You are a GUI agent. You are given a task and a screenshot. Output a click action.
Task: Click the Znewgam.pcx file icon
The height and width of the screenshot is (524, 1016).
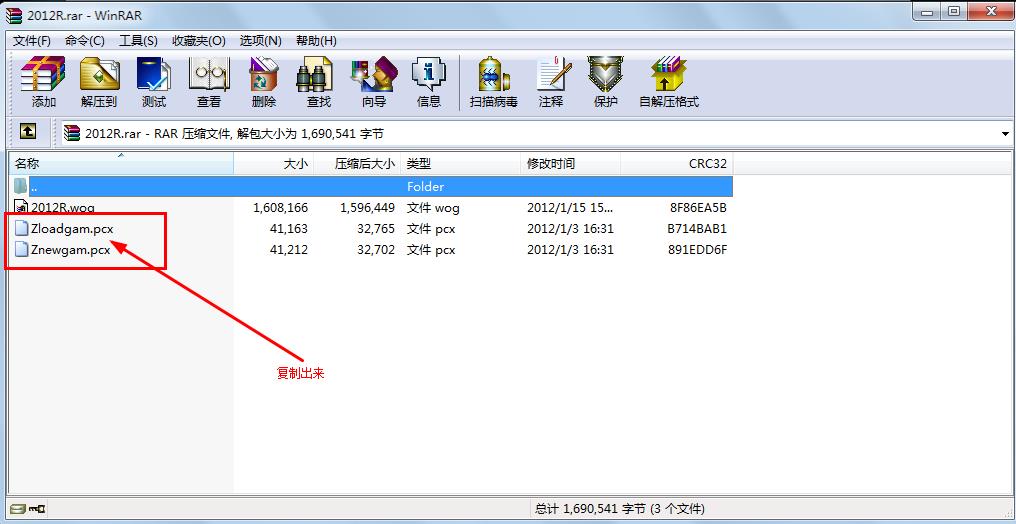point(21,249)
